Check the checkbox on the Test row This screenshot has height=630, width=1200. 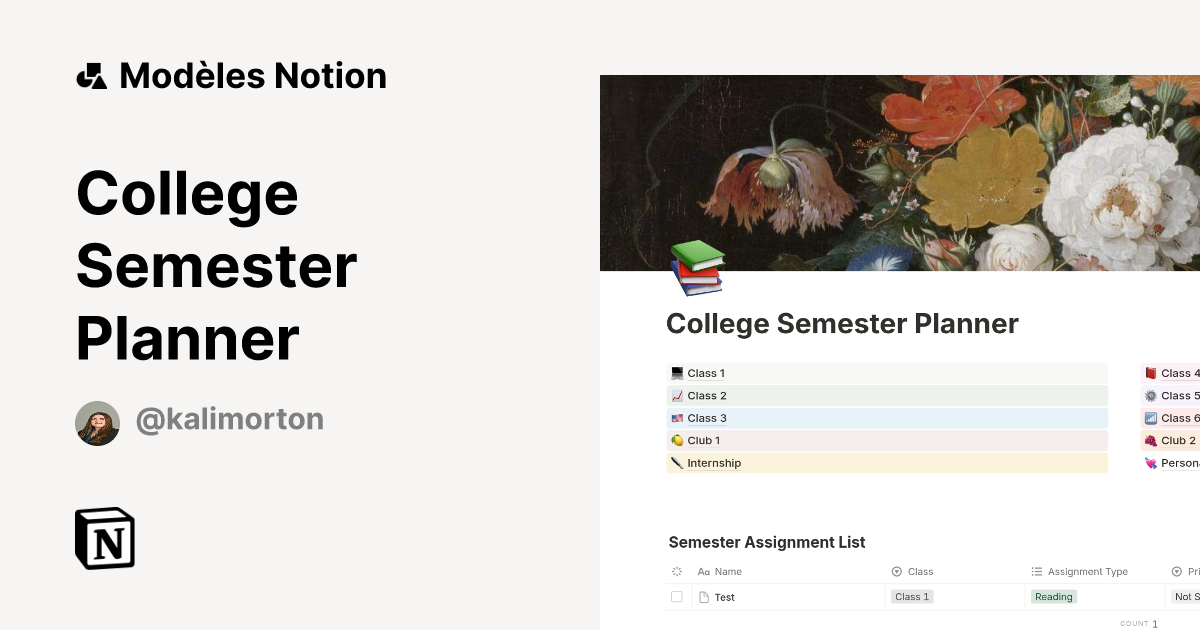[x=677, y=596]
